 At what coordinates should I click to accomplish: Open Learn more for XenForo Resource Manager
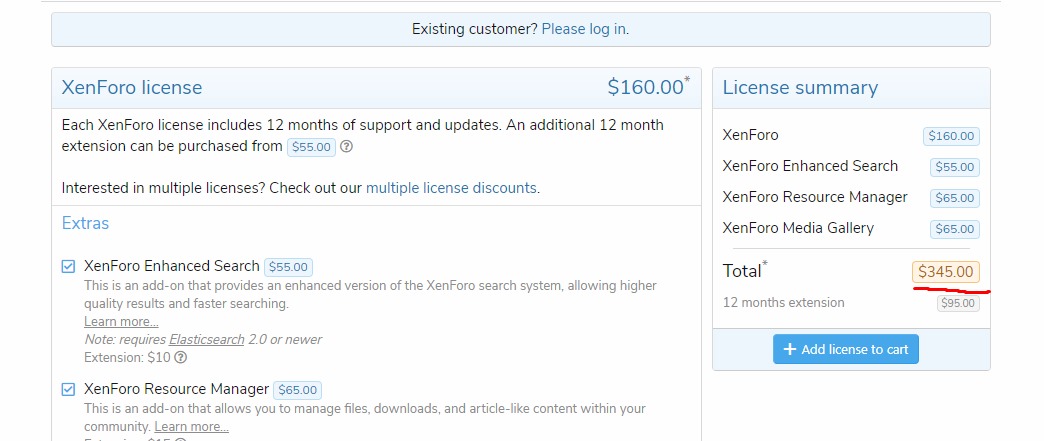coord(191,427)
